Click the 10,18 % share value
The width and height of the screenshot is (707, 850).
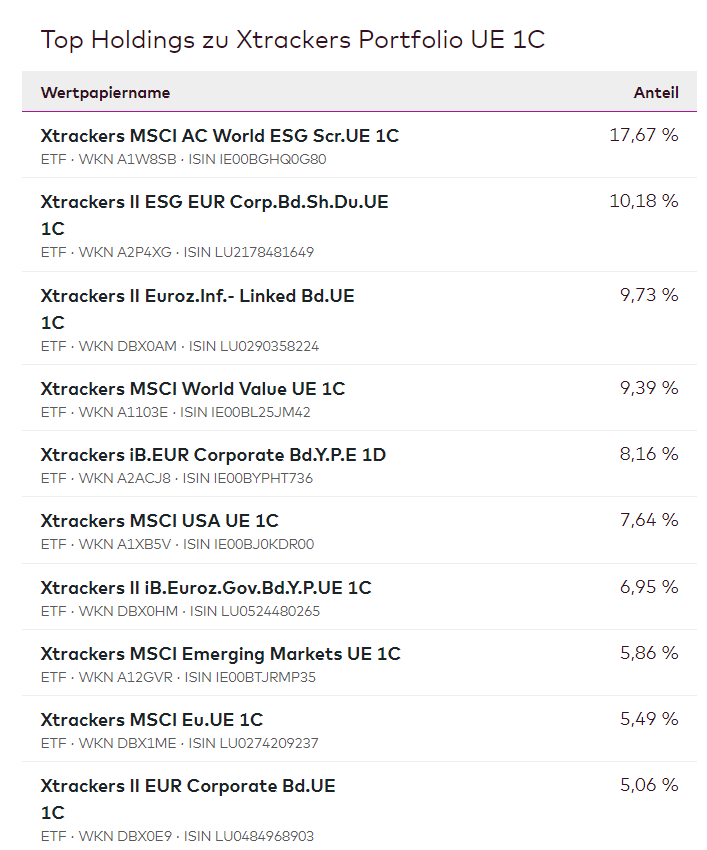(x=643, y=201)
